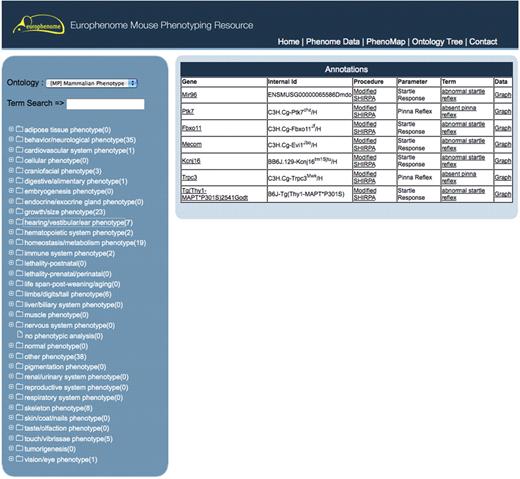The image size is (520, 479).
Task: Open absent pinna reflex term for Ptk7
Action: [x=459, y=111]
